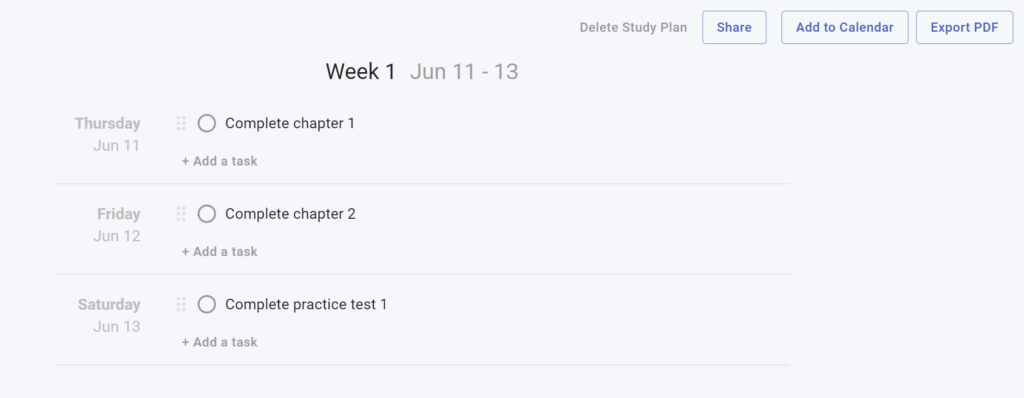Image resolution: width=1024 pixels, height=398 pixels.
Task: Click the Saturday day label
Action: pyautogui.click(x=109, y=304)
